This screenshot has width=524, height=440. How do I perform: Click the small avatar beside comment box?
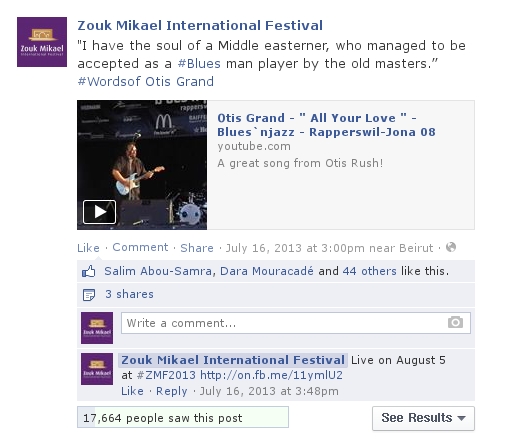point(97,328)
